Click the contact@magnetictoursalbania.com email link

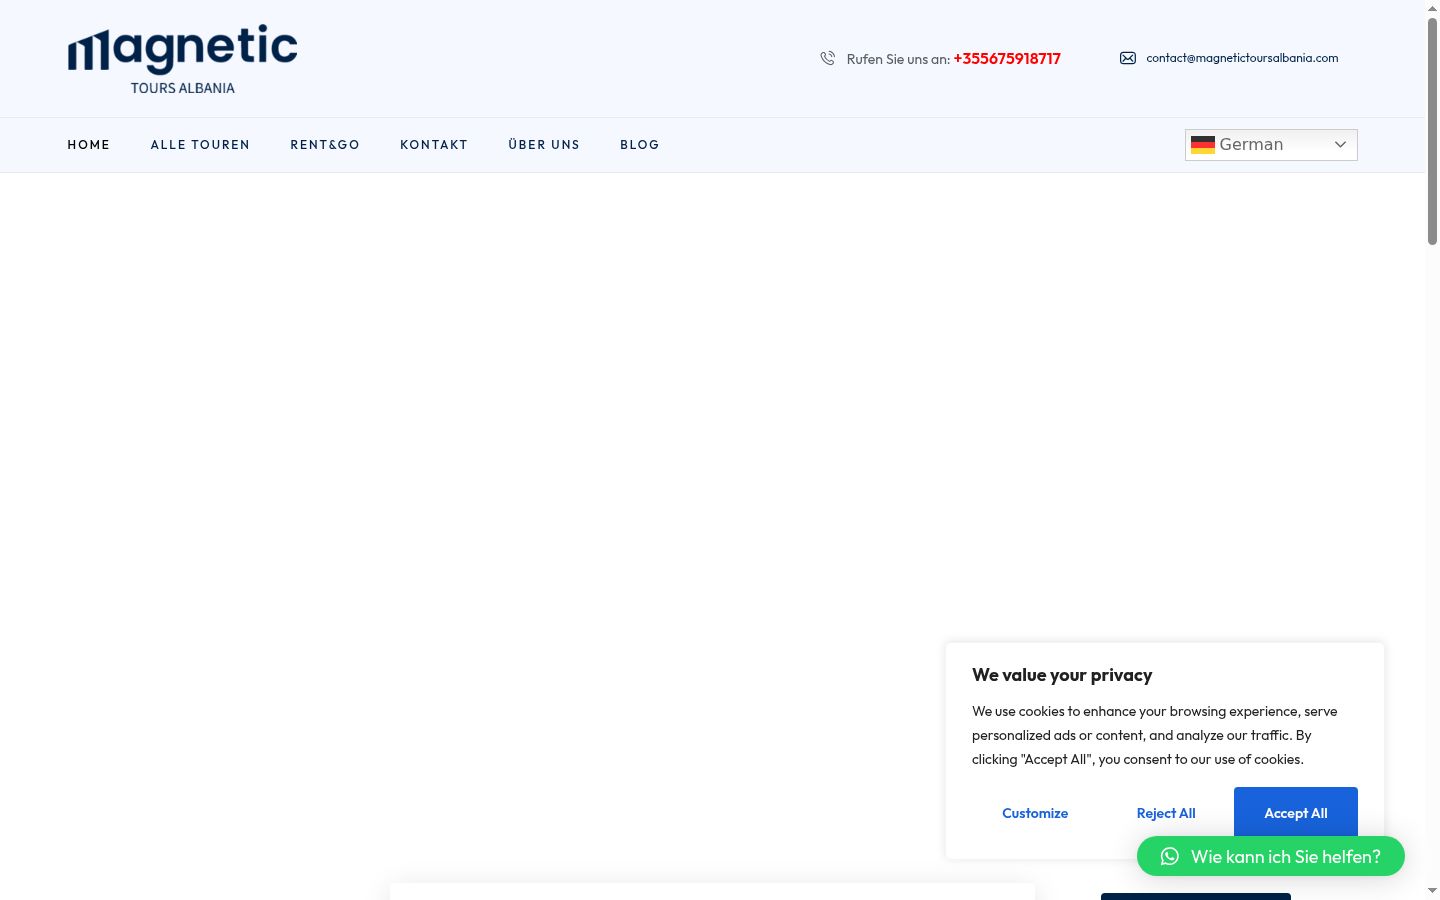[1242, 58]
